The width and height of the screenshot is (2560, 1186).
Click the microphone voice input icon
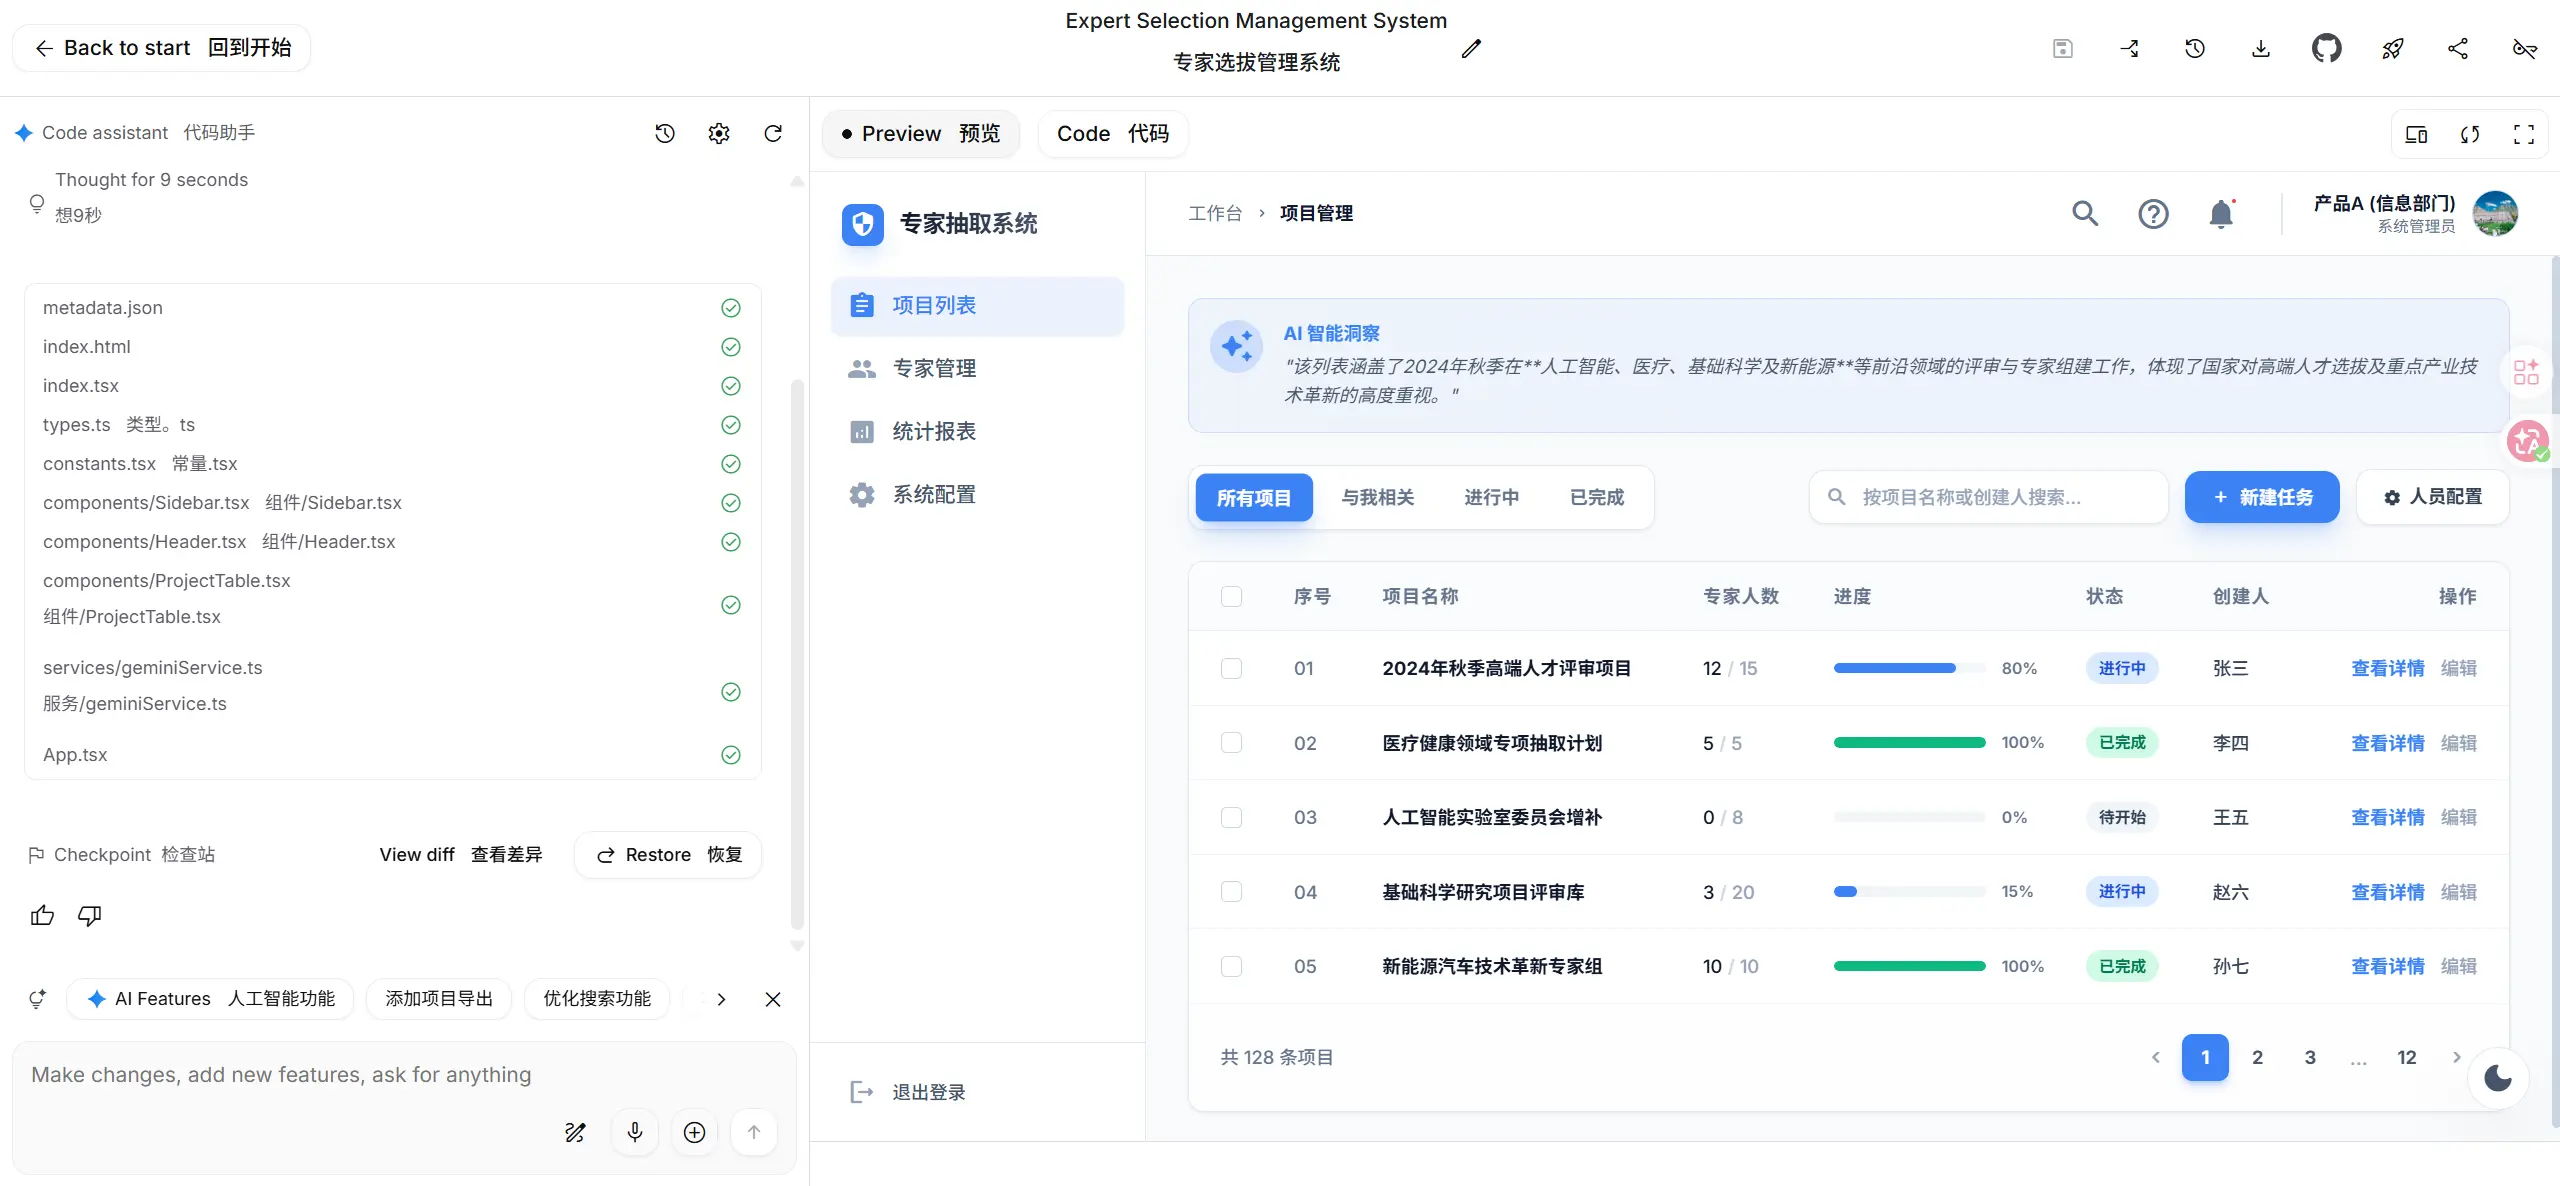pos(634,1131)
